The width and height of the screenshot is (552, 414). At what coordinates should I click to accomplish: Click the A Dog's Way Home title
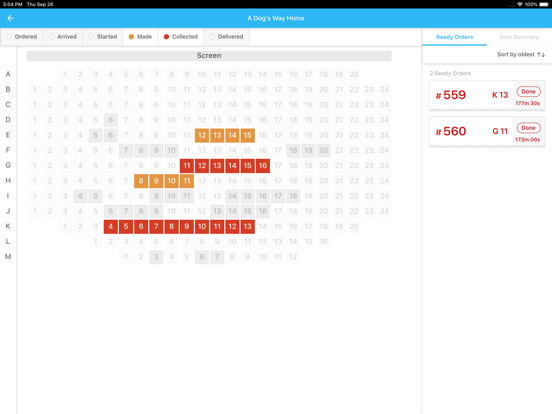(x=276, y=18)
